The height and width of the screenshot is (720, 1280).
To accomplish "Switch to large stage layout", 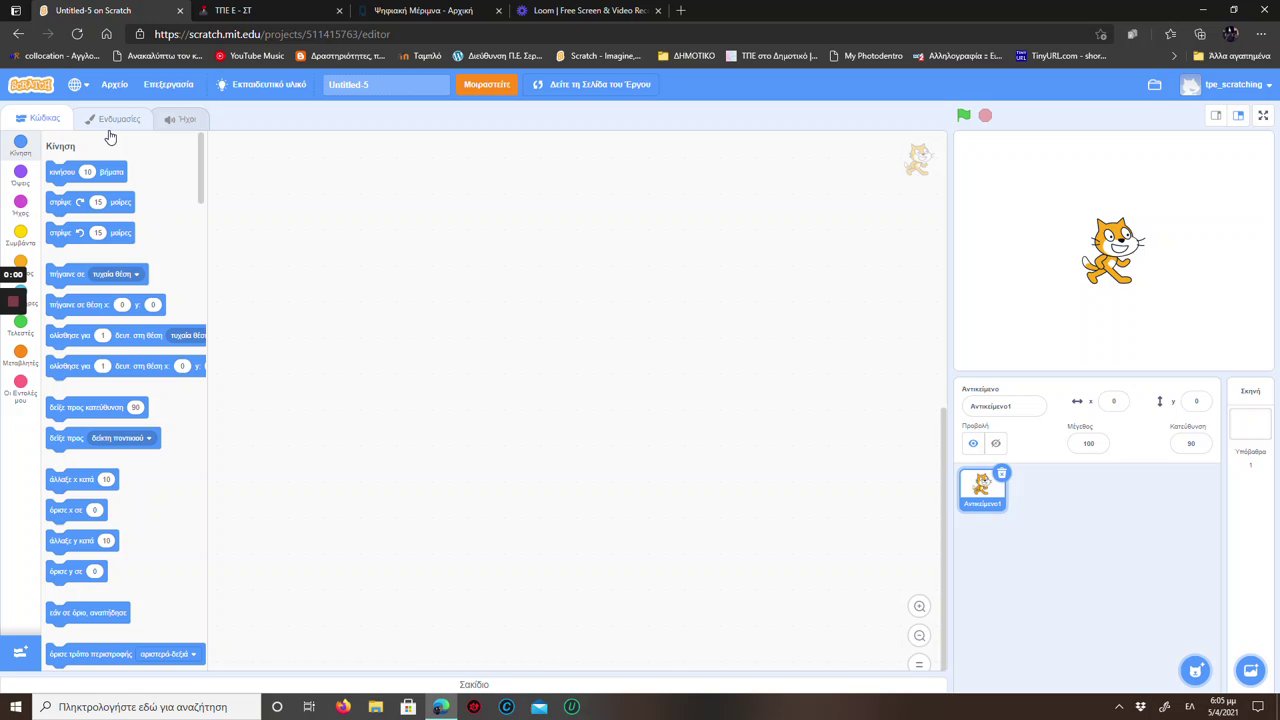I will point(1238,115).
